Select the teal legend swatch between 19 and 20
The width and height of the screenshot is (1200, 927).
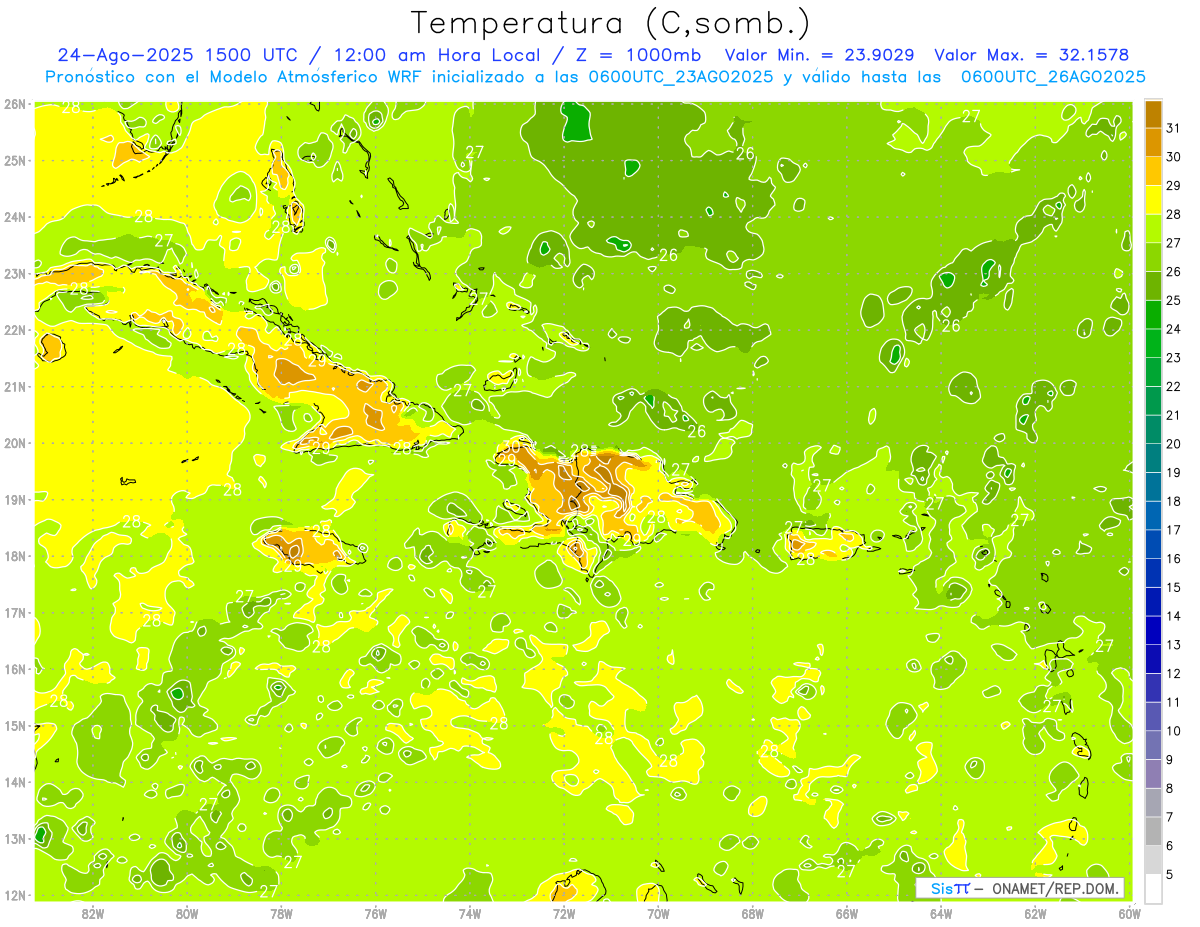[x=1153, y=458]
